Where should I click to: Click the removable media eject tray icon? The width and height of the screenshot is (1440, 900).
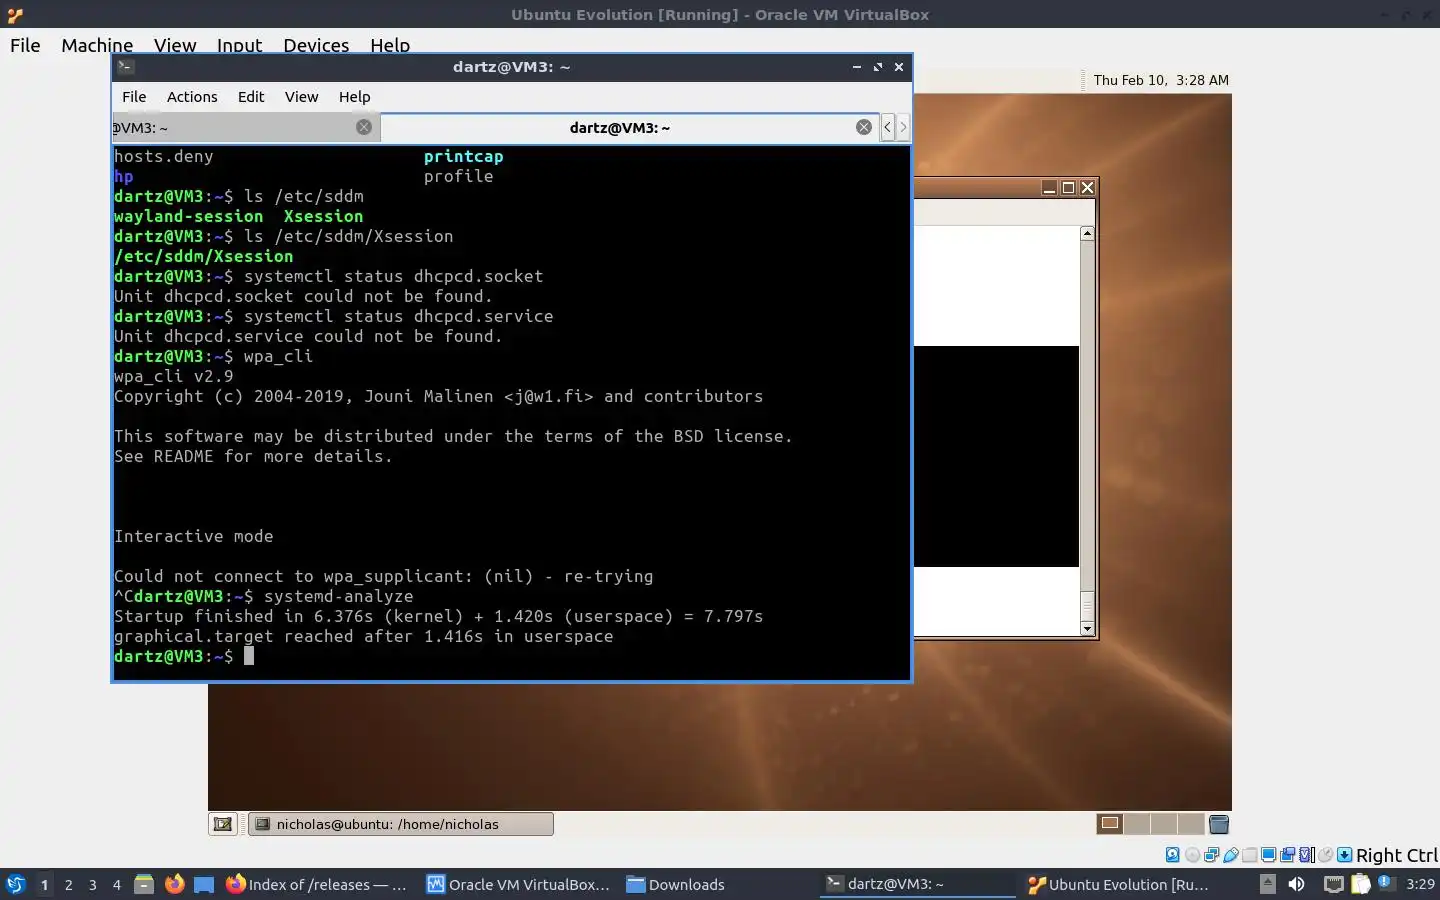point(1267,884)
